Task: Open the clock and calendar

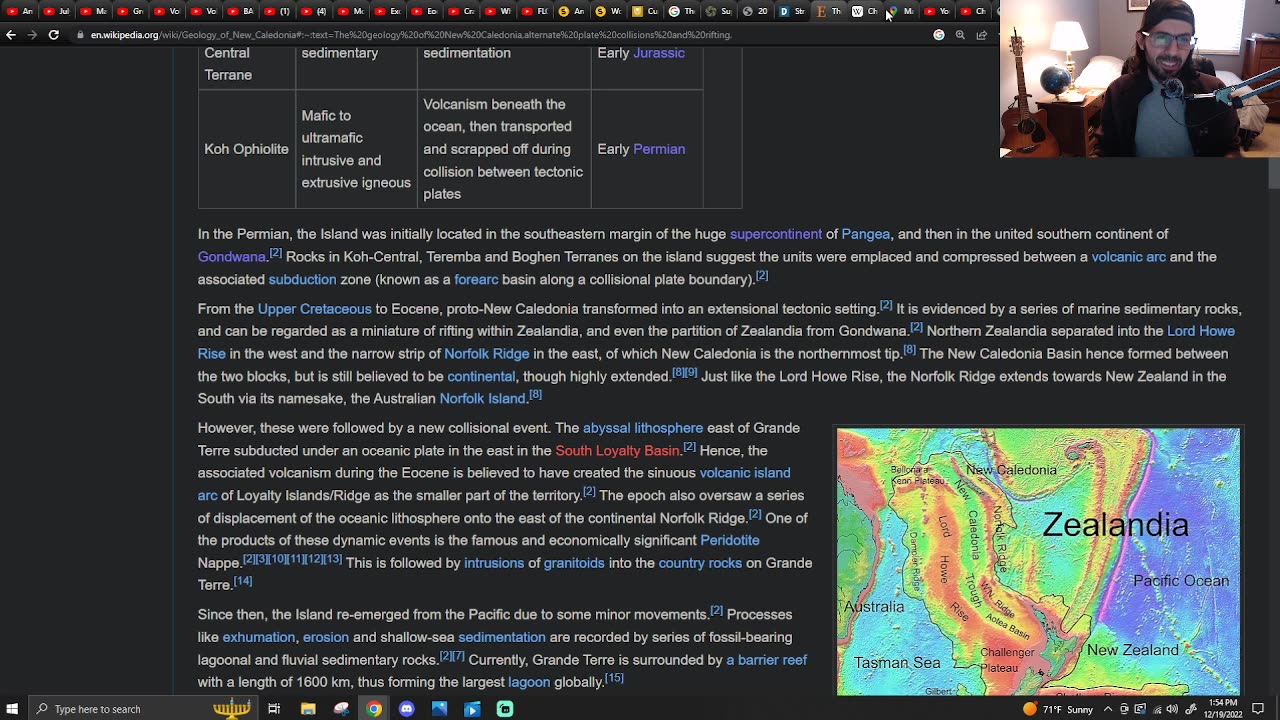Action: pos(1223,709)
